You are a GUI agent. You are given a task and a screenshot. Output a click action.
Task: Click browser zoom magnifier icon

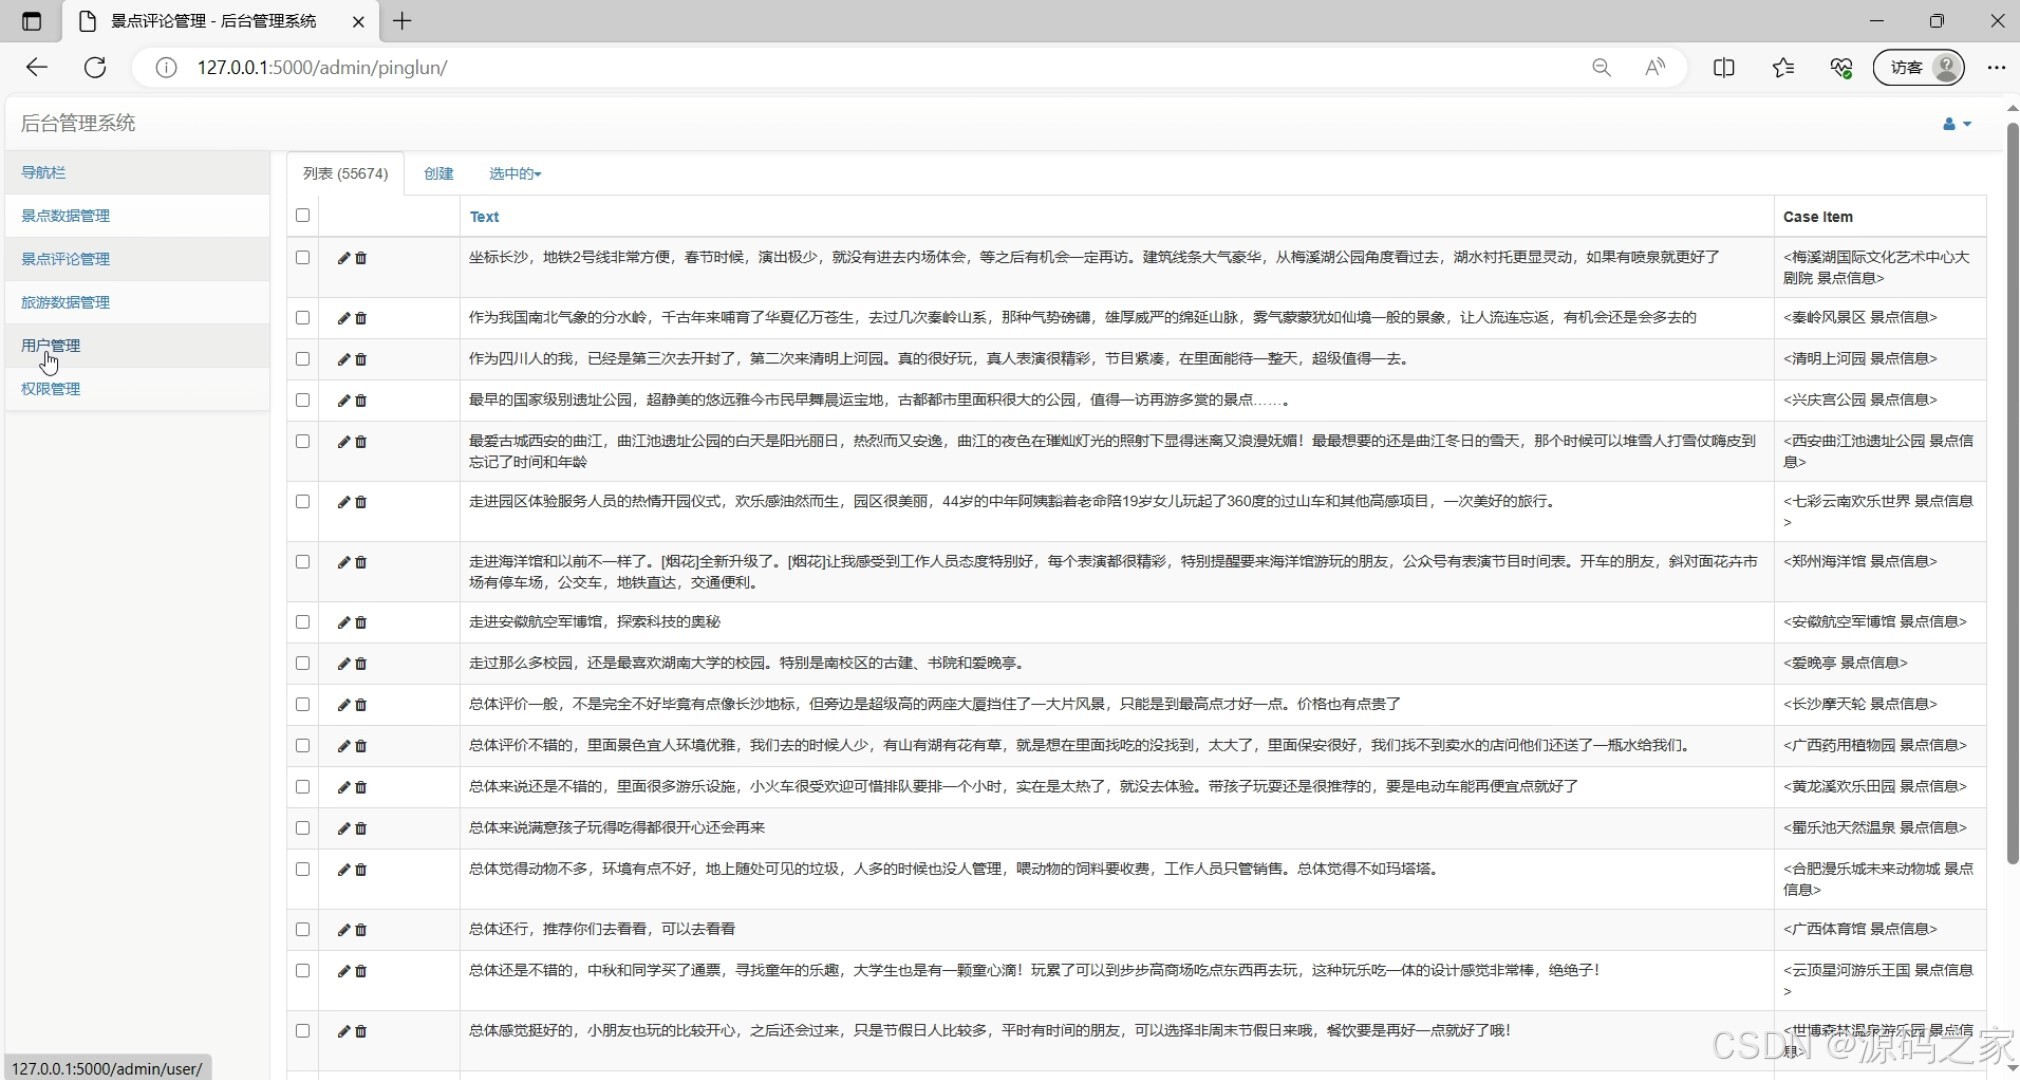[x=1601, y=67]
